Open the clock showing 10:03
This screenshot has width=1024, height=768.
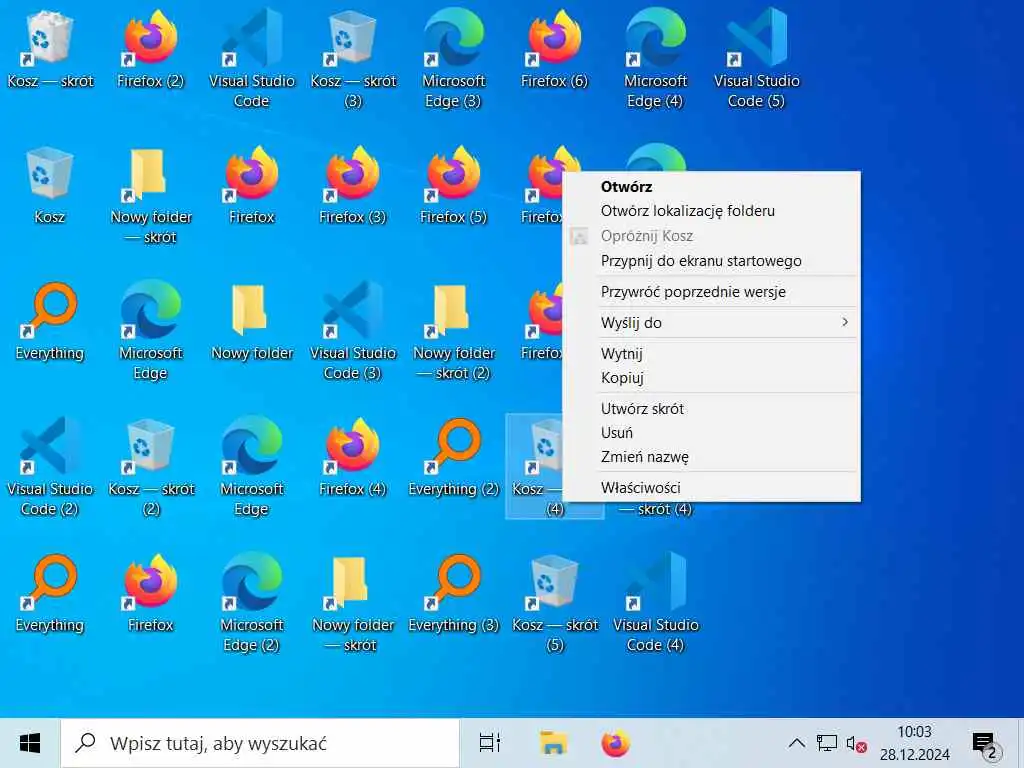914,743
